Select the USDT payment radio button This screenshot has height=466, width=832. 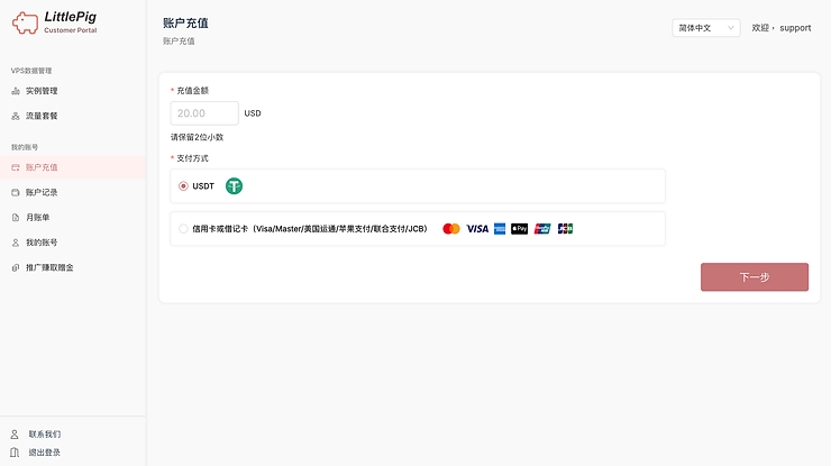(183, 186)
